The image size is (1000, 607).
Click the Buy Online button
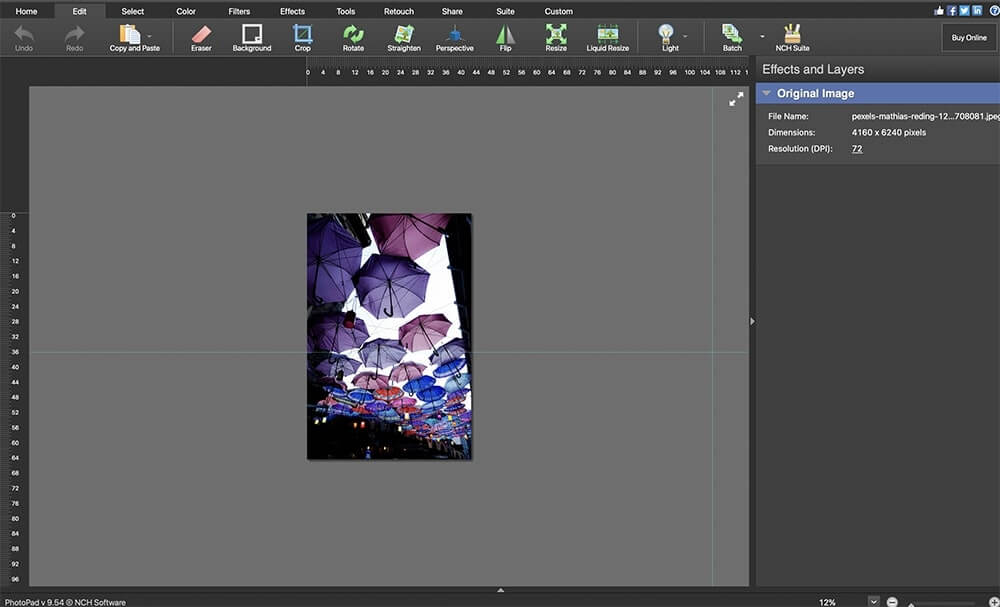967,37
